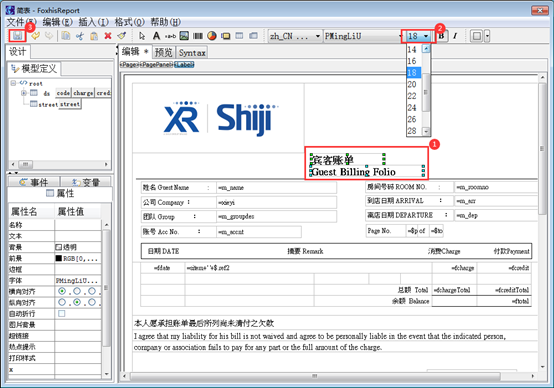
Task: Toggle the 自动折行 checkbox
Action: coord(62,313)
